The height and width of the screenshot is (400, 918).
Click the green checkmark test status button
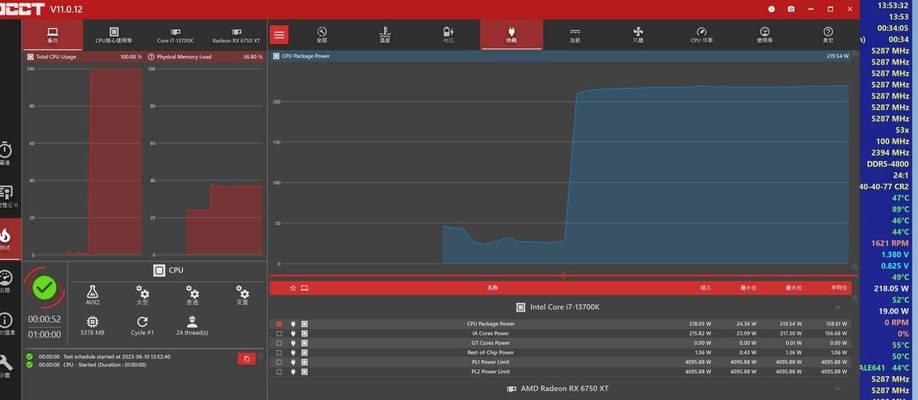[x=44, y=287]
